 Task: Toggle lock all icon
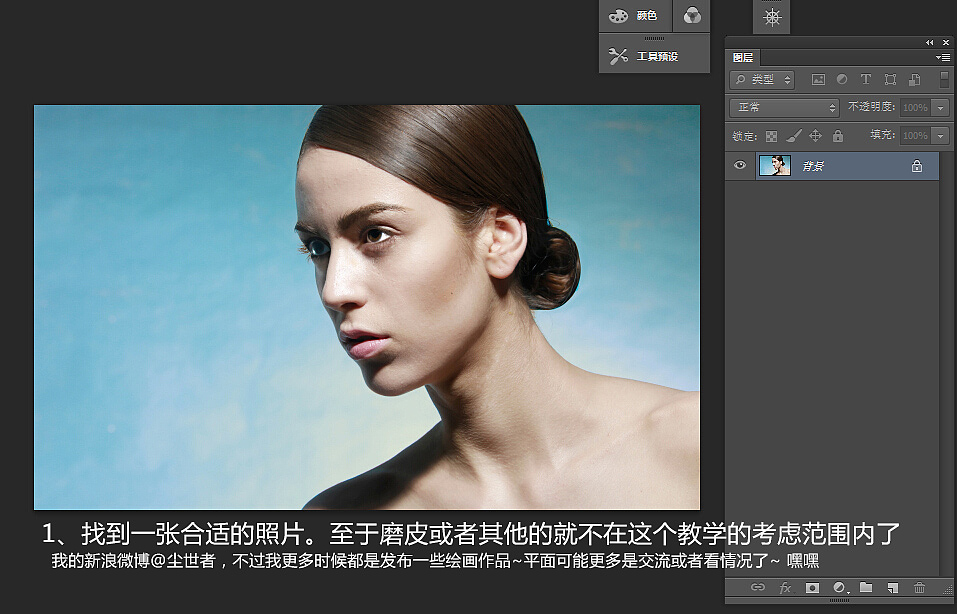click(x=838, y=135)
